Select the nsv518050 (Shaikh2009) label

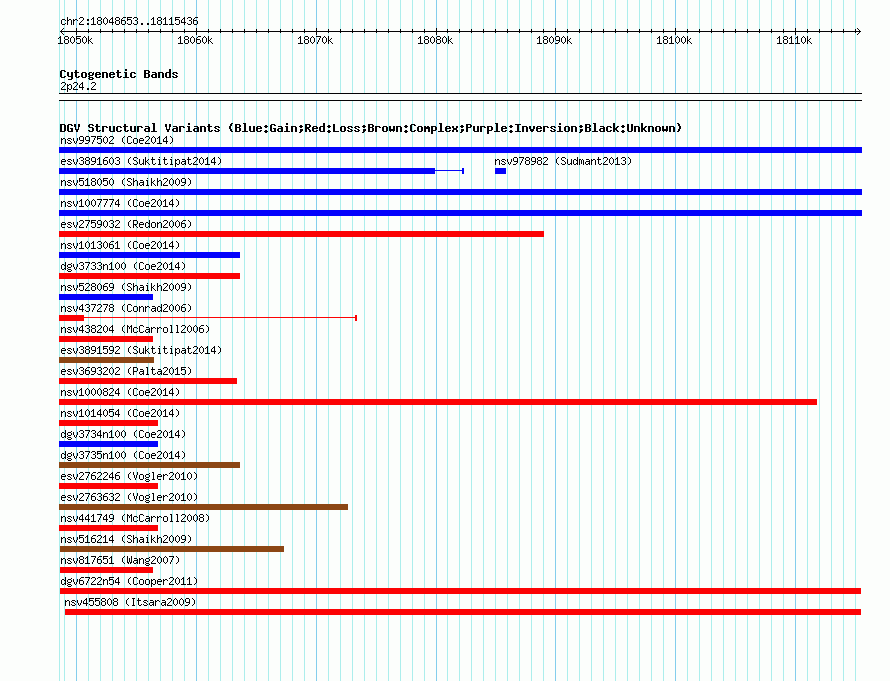(126, 182)
